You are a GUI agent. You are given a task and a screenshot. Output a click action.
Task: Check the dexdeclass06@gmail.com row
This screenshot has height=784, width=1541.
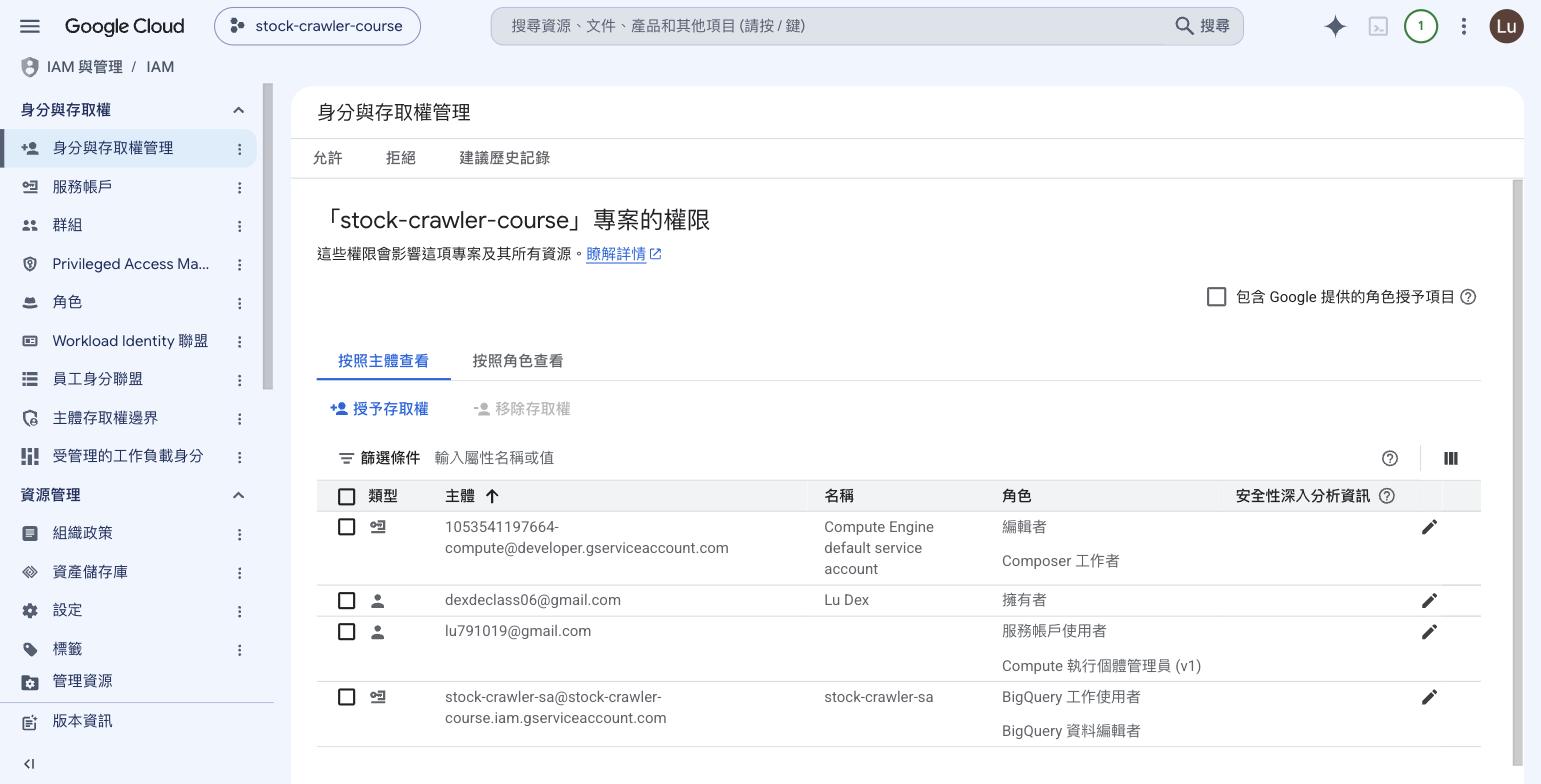(x=347, y=601)
